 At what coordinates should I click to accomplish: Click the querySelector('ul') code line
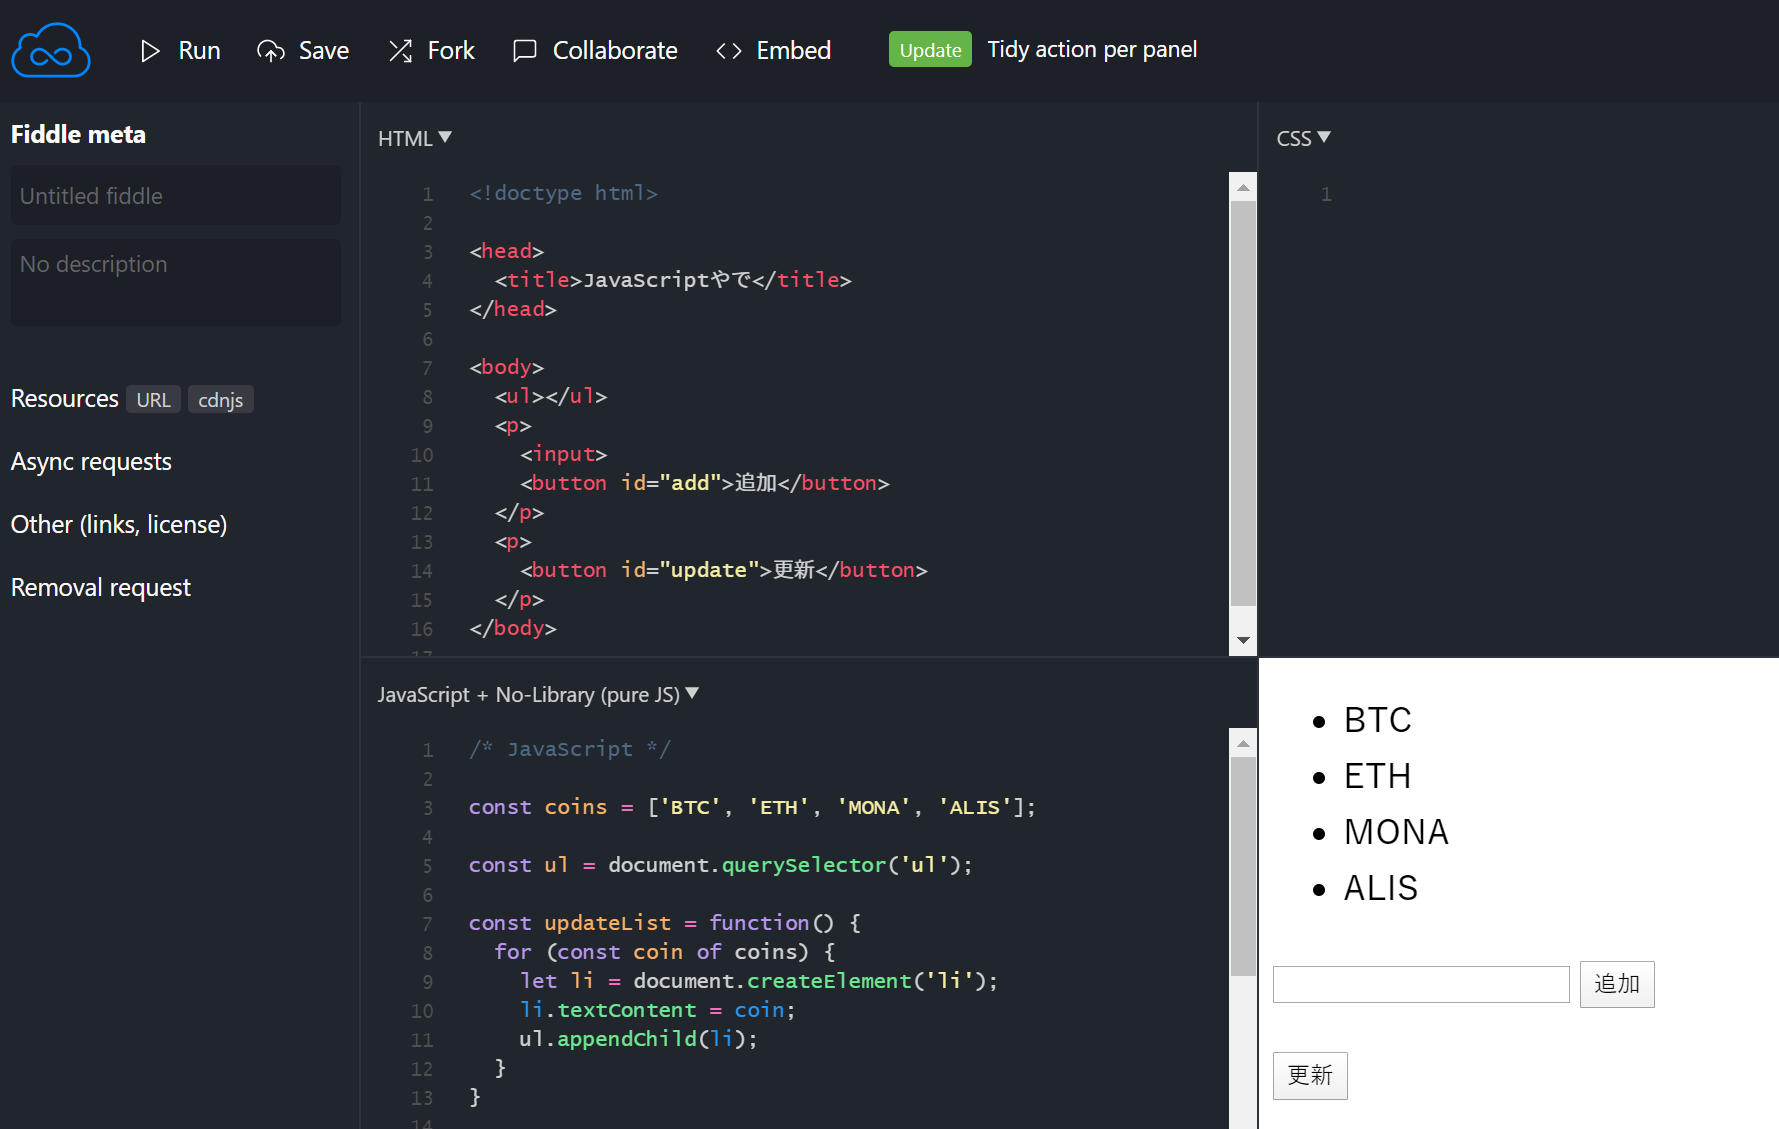(720, 865)
